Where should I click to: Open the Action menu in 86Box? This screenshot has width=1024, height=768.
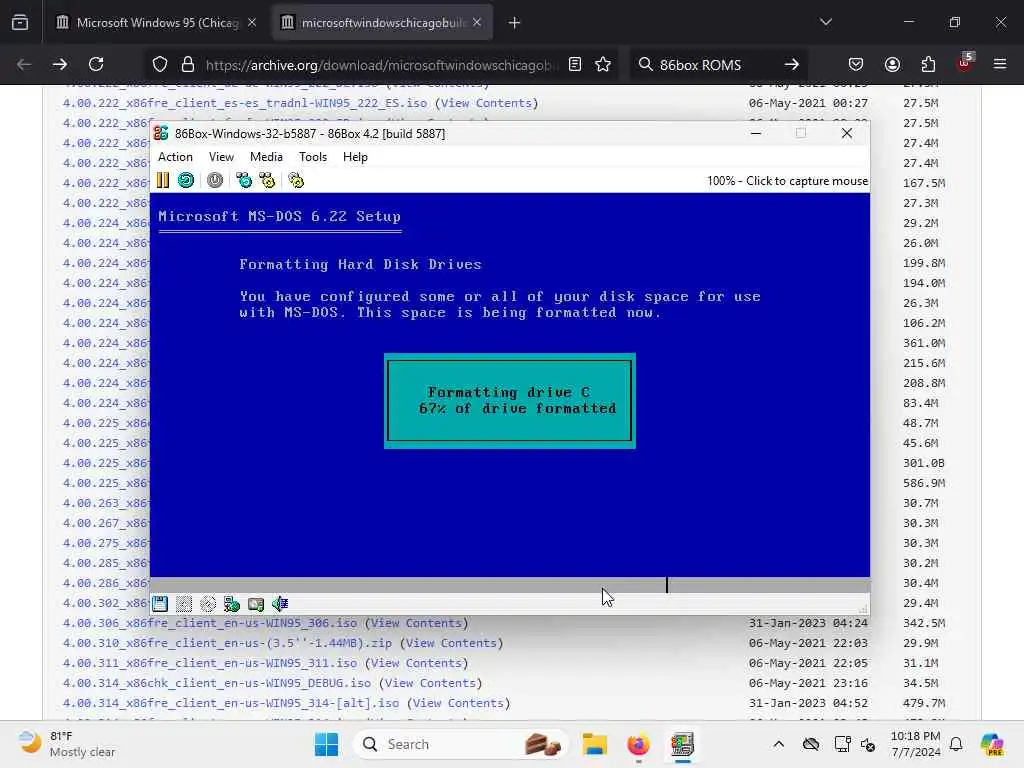pos(175,157)
